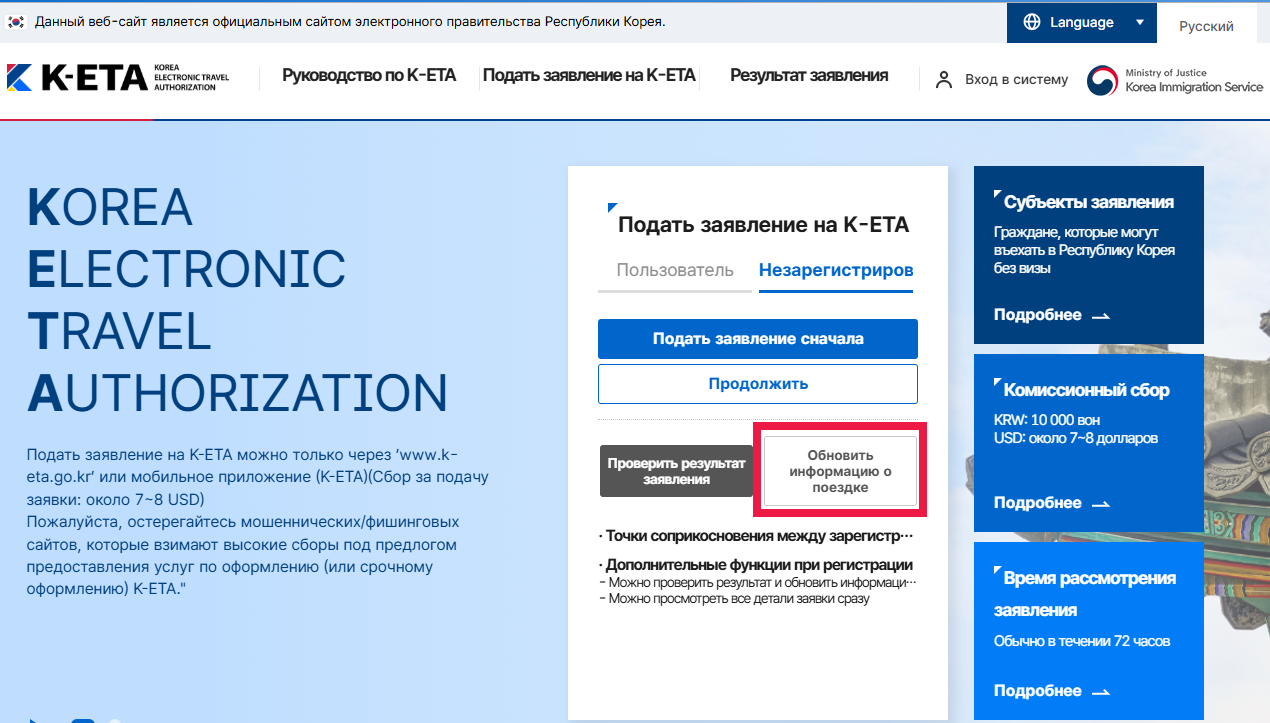Open the Руководство по K-ETA menu
Image resolution: width=1270 pixels, height=723 pixels.
pos(369,75)
